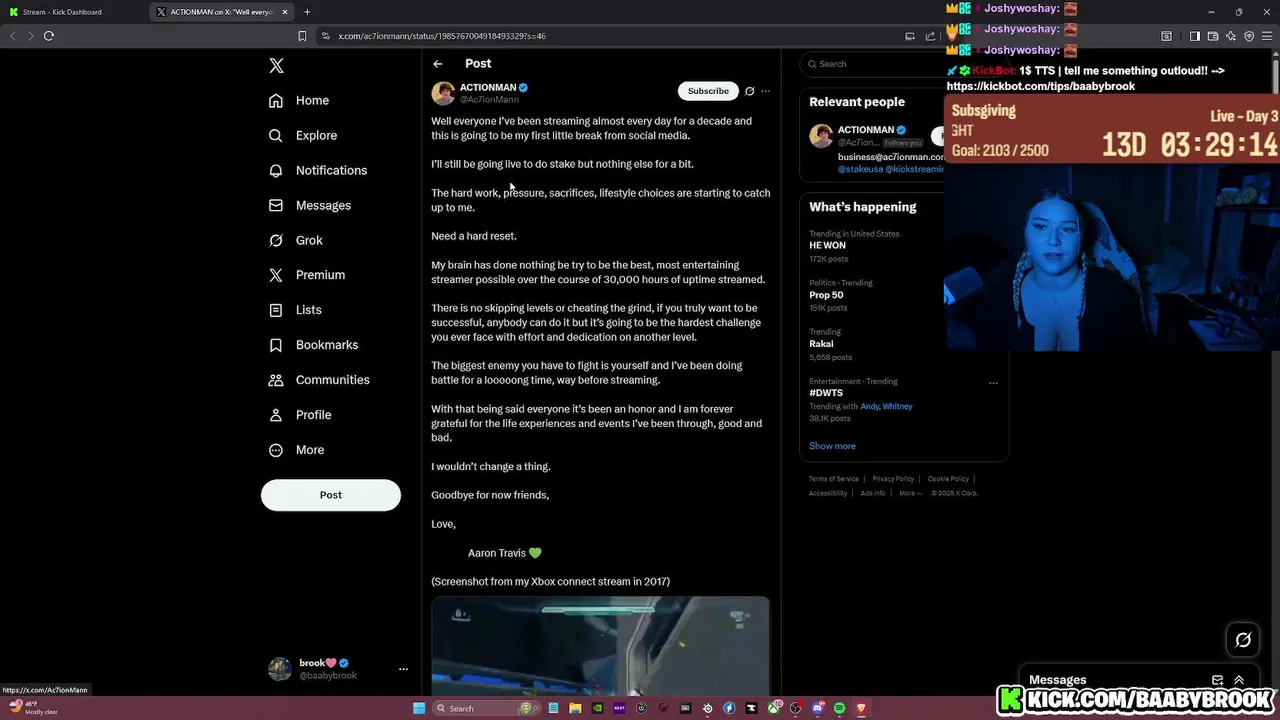Open the Prop 50 trending topic
This screenshot has height=720, width=1280.
pos(826,295)
